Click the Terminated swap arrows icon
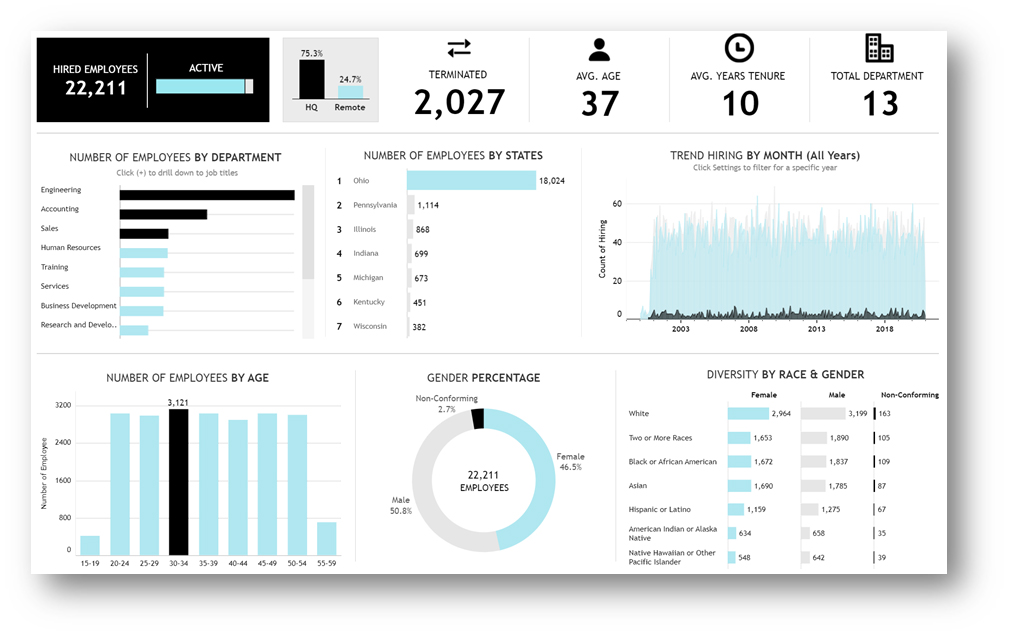 pos(458,48)
